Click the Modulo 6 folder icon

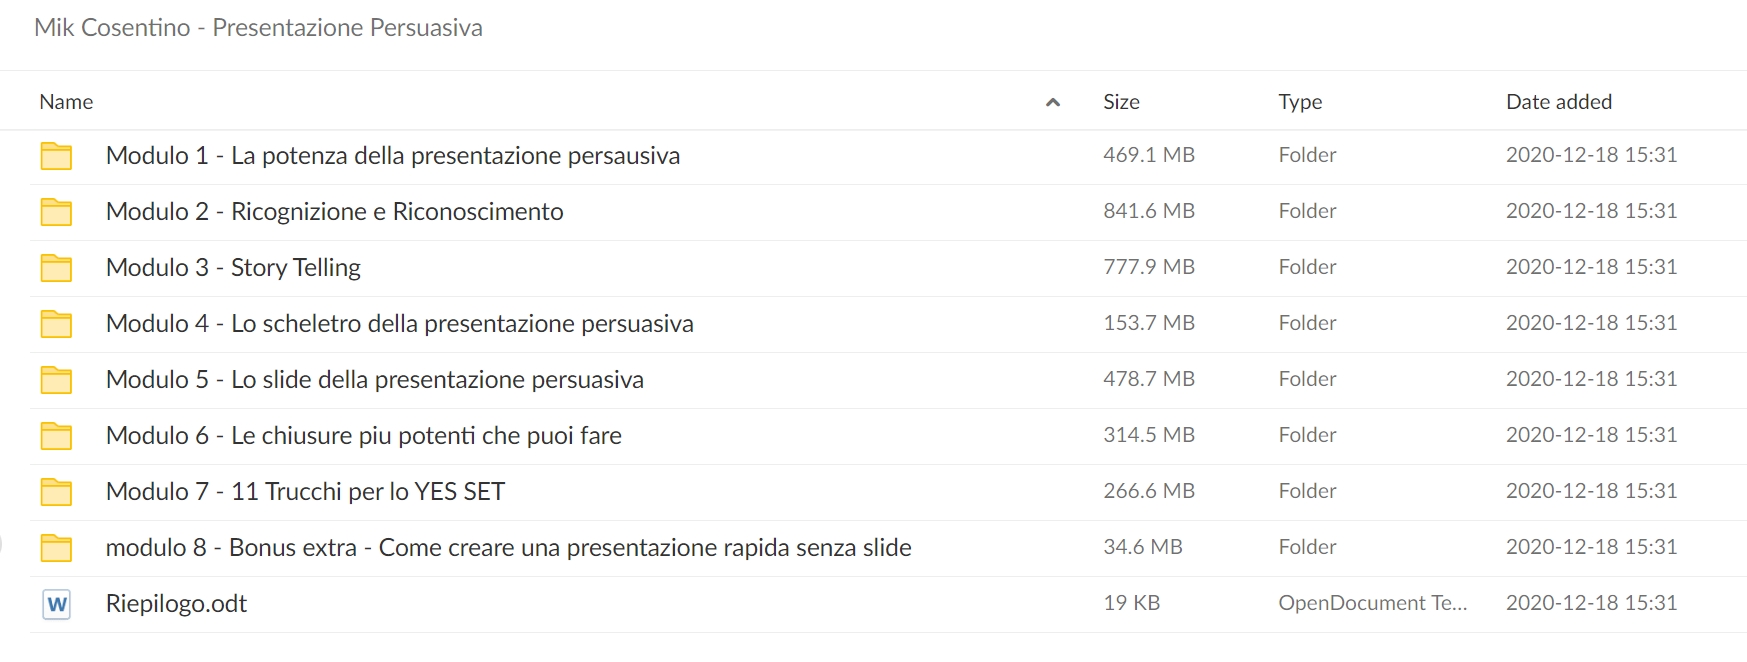56,436
